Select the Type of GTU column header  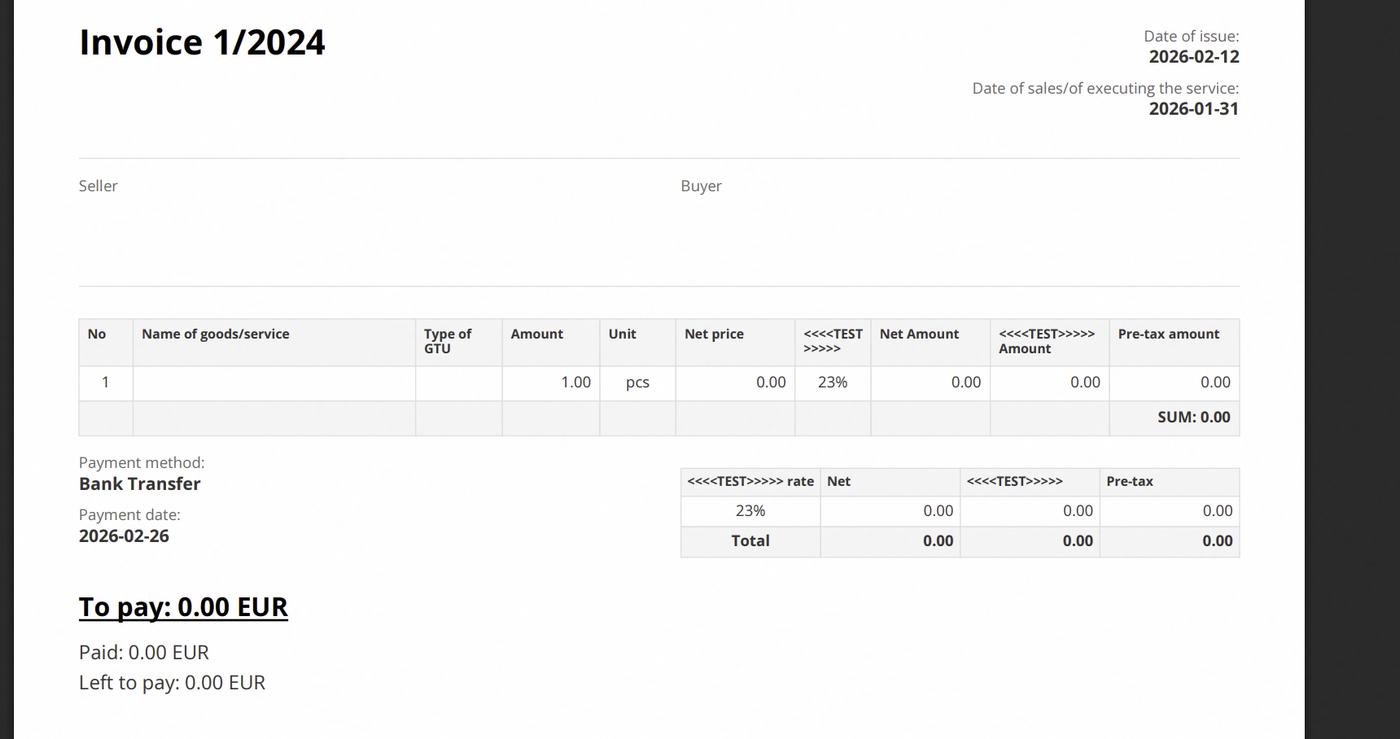tap(447, 341)
